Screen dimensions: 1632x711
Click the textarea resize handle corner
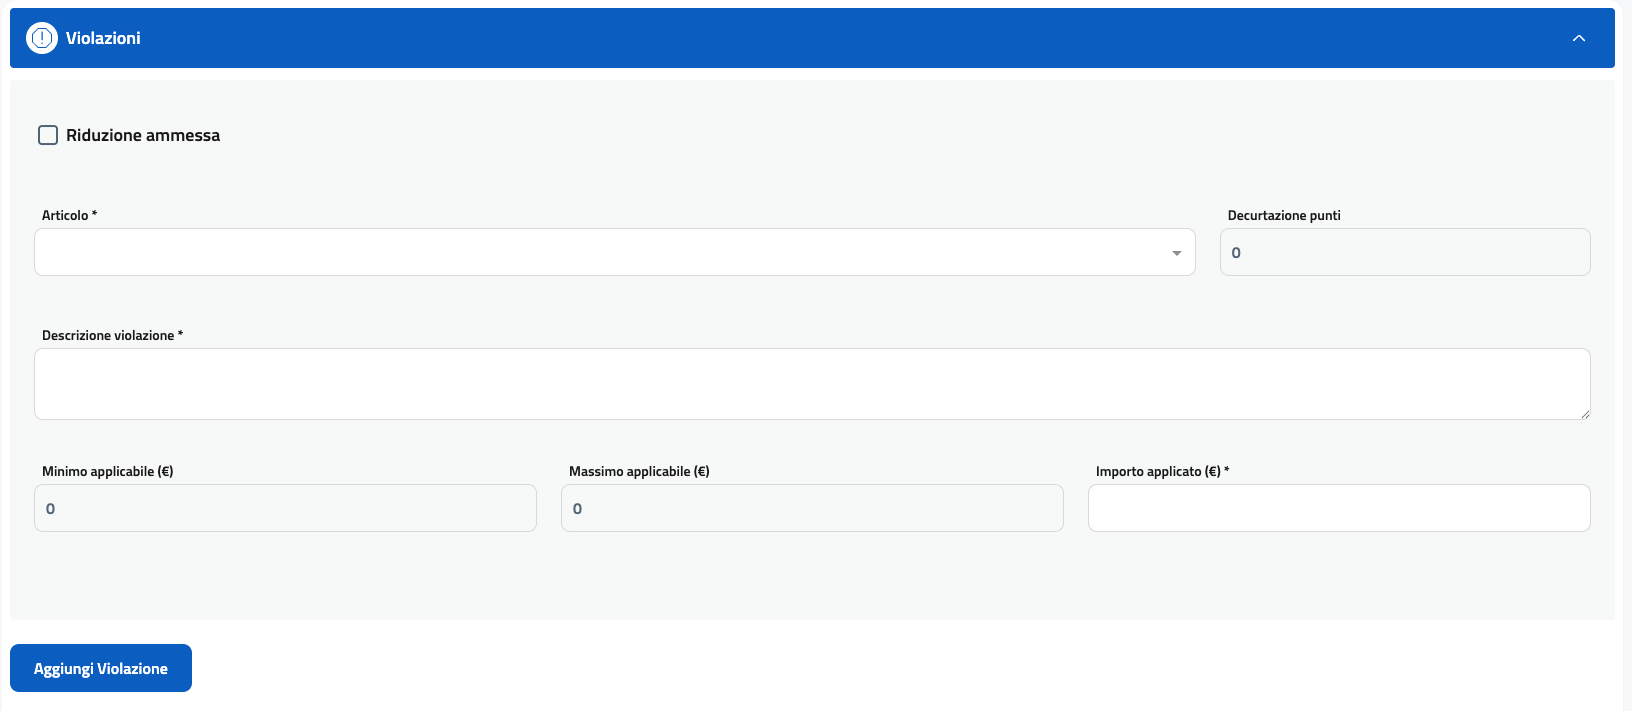tap(1585, 414)
